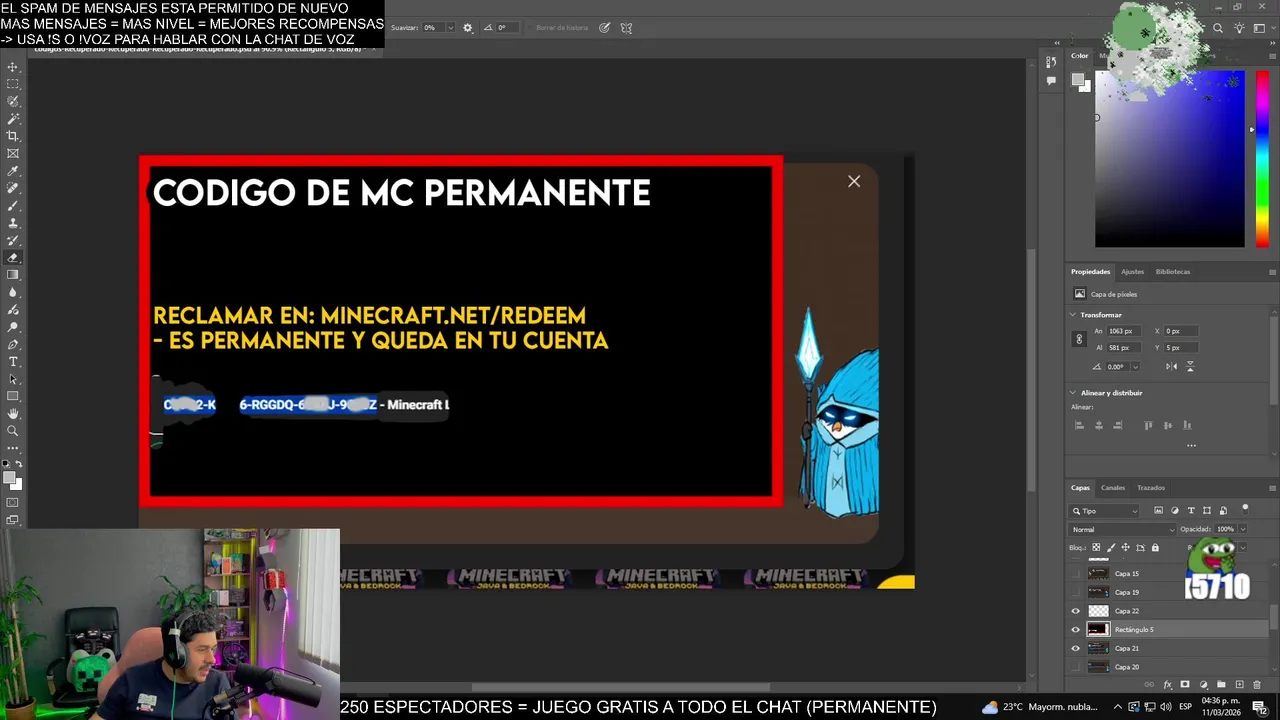This screenshot has height=720, width=1280.
Task: Click the foreground color swatch
Action: 11,479
